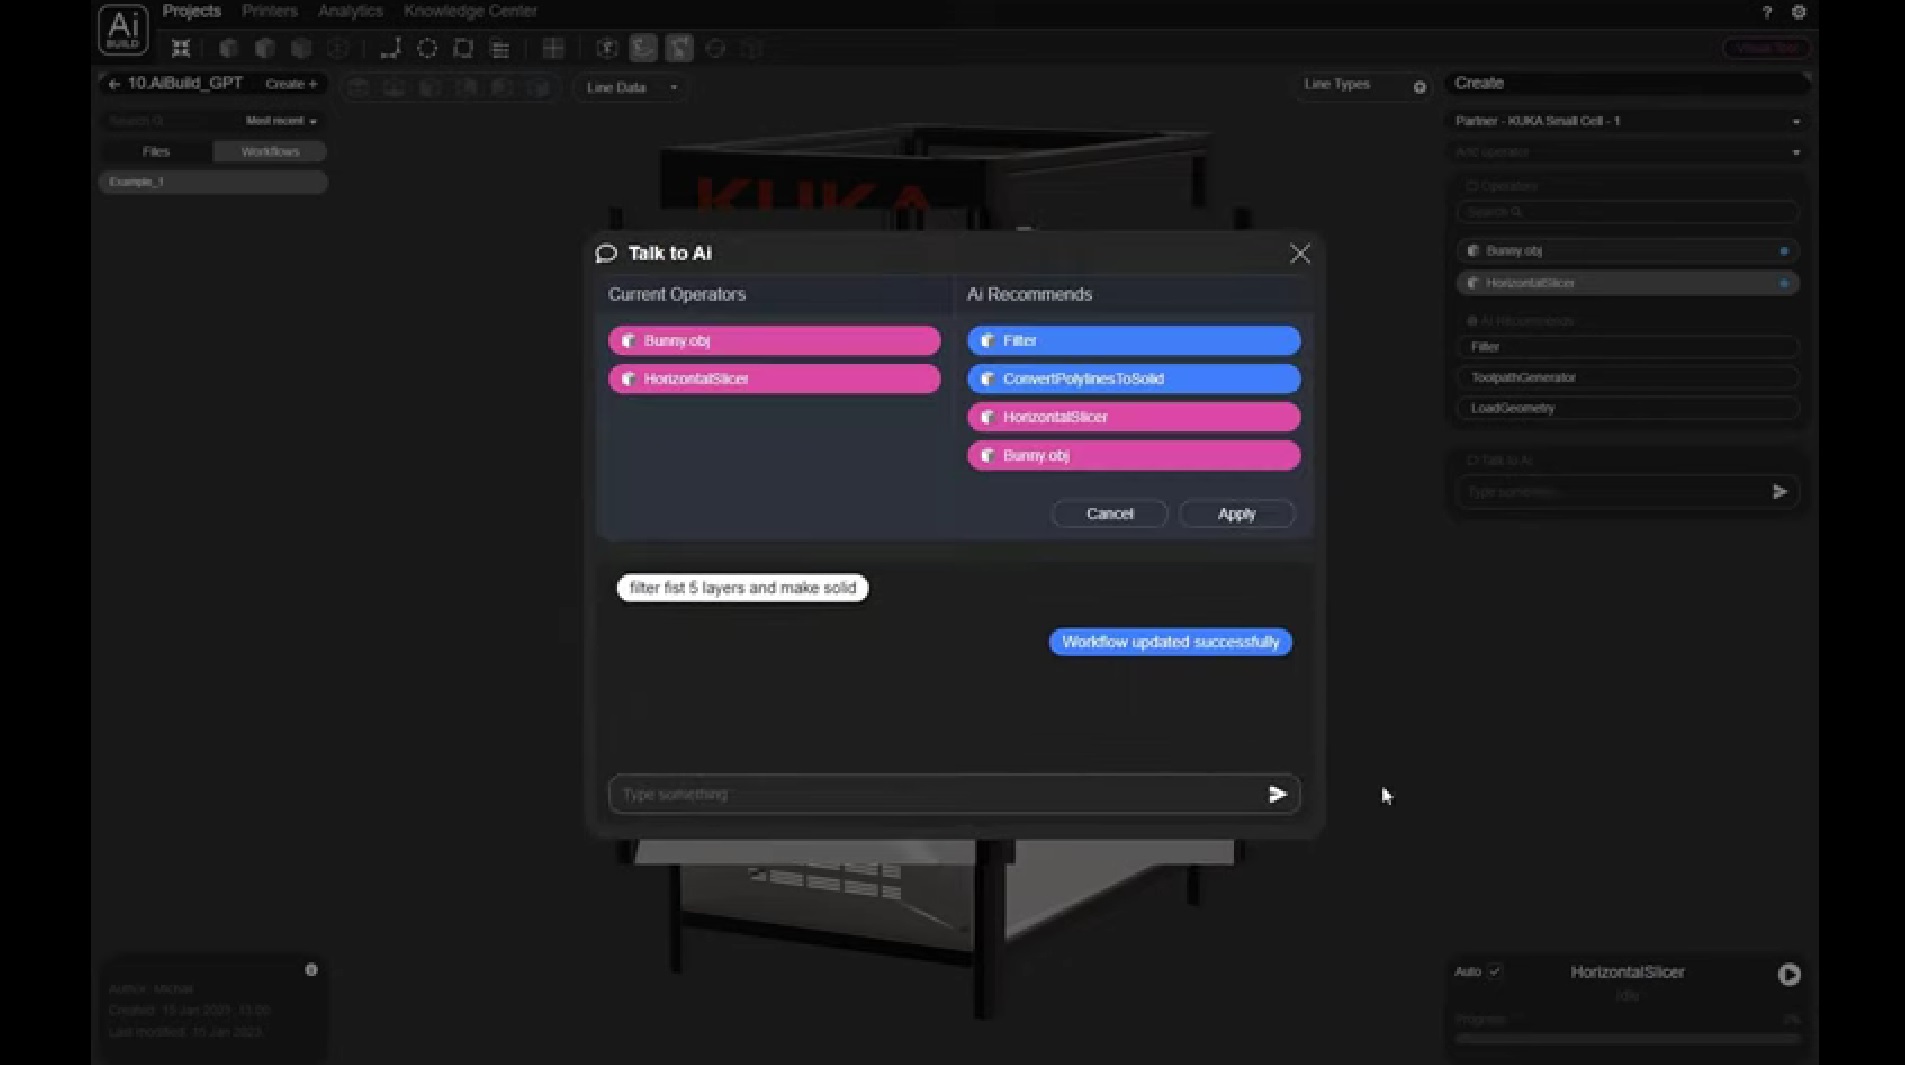Toggle blue dot on HorizontalSlicer operator
This screenshot has height=1065, width=1905.
[1783, 283]
